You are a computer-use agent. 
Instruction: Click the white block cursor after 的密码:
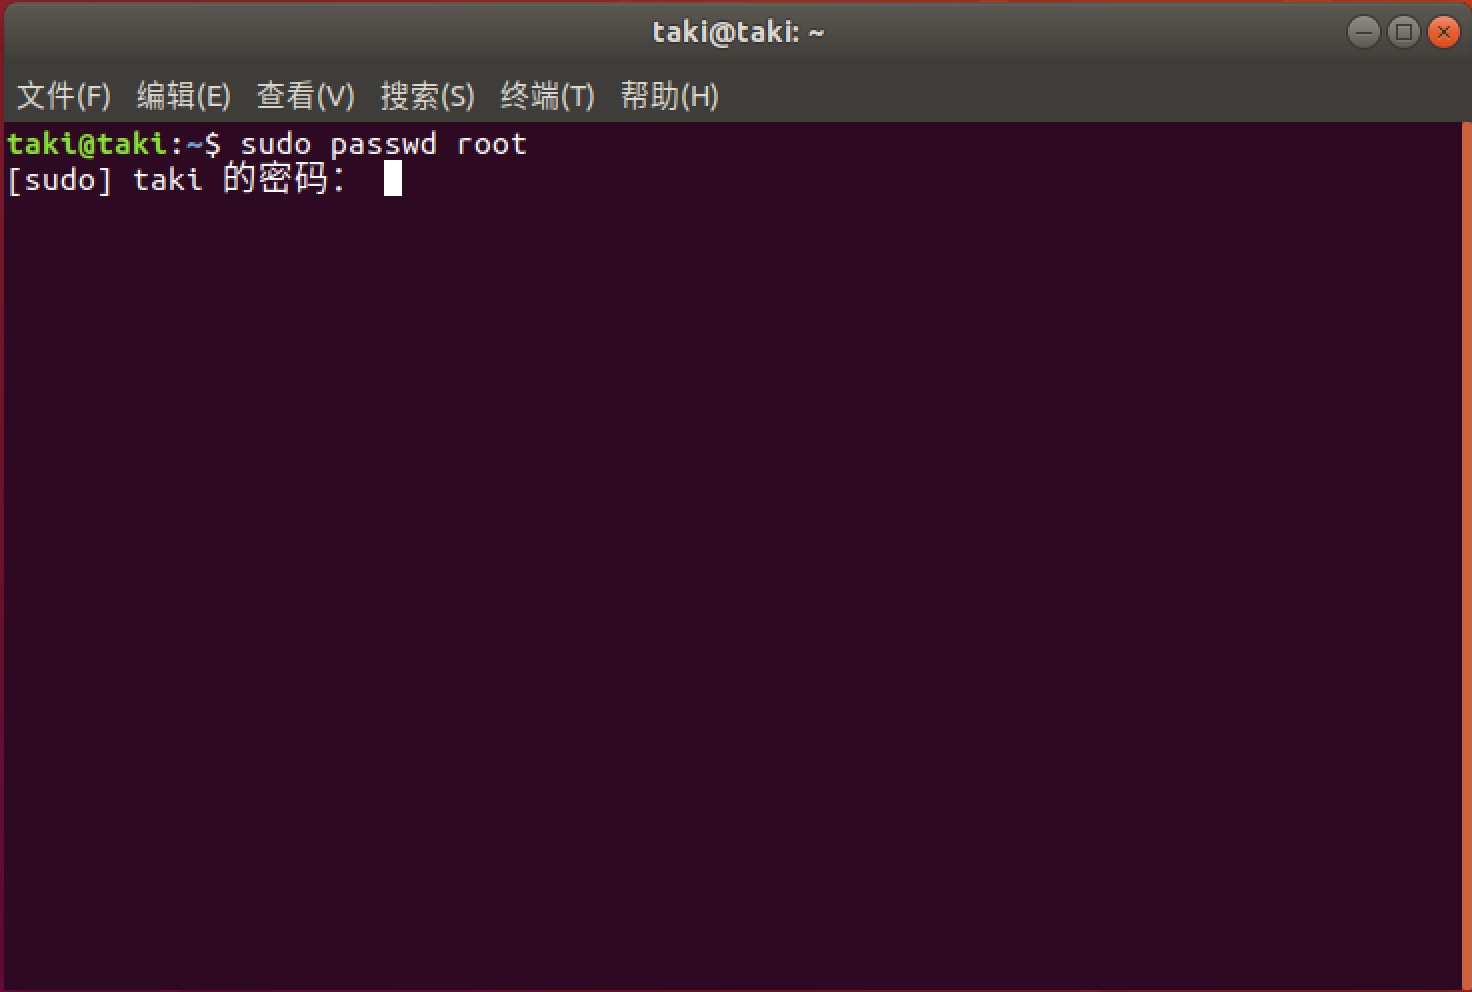(x=393, y=179)
